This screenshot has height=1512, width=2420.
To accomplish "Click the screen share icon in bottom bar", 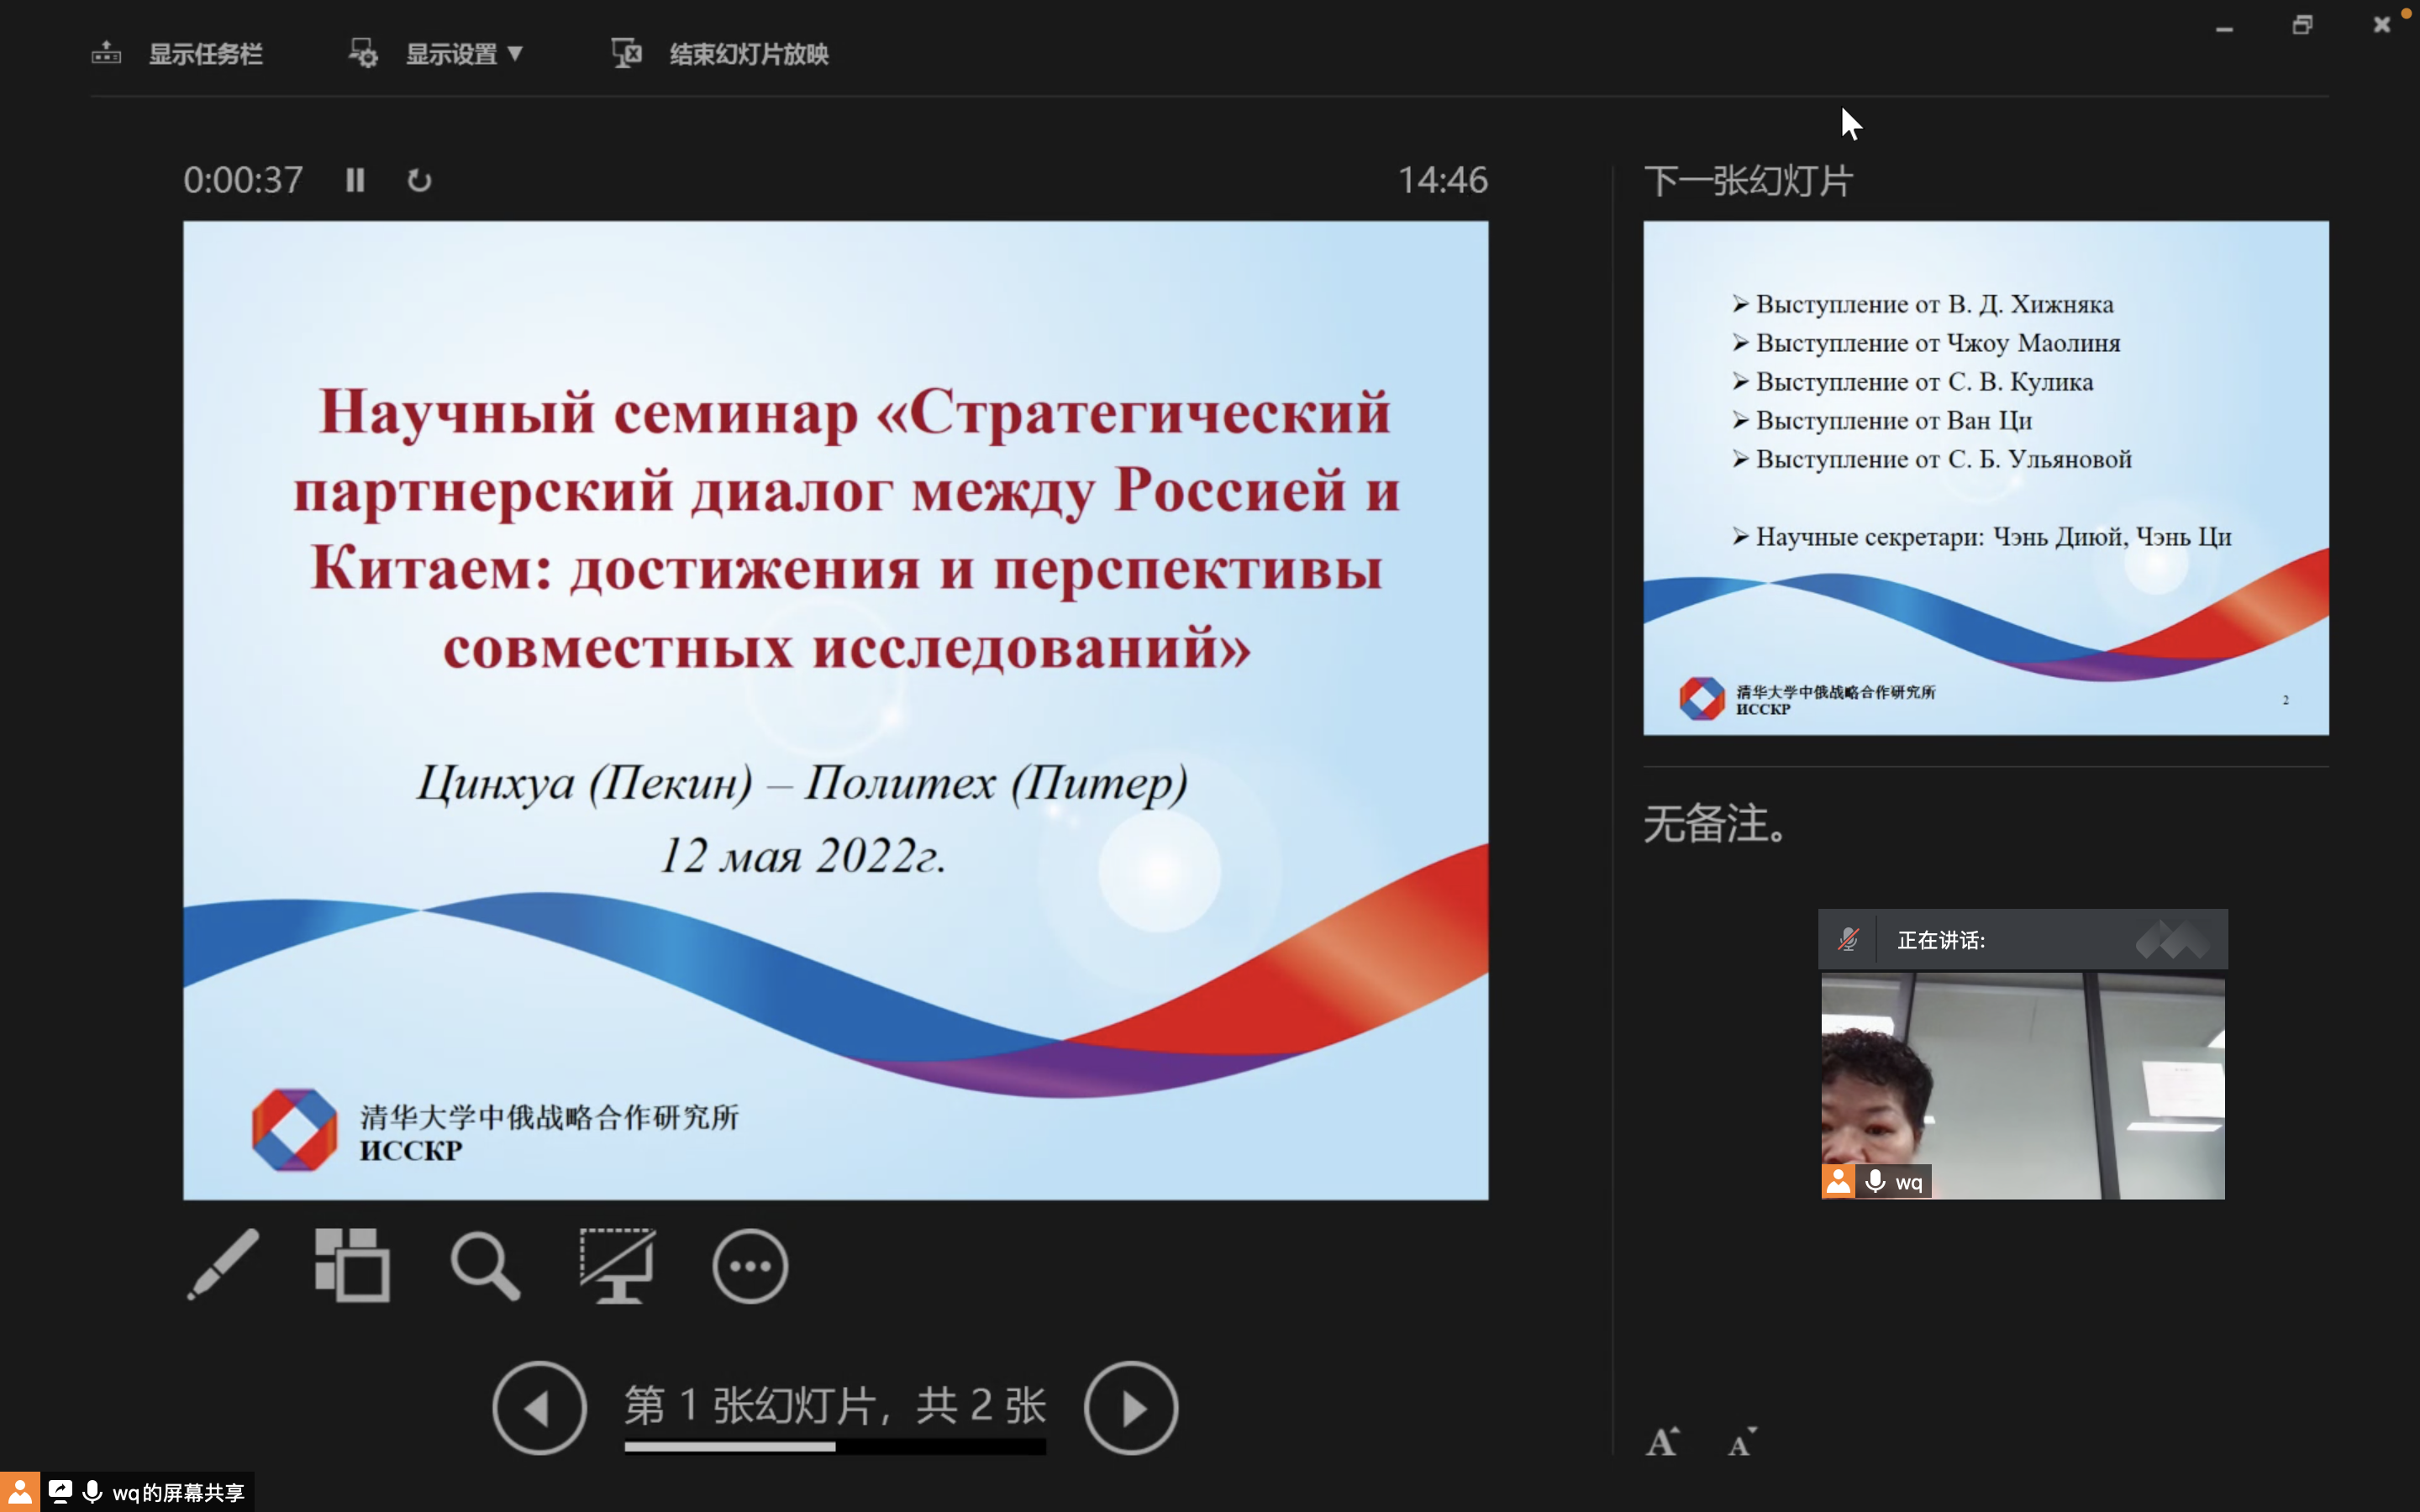I will tap(60, 1492).
